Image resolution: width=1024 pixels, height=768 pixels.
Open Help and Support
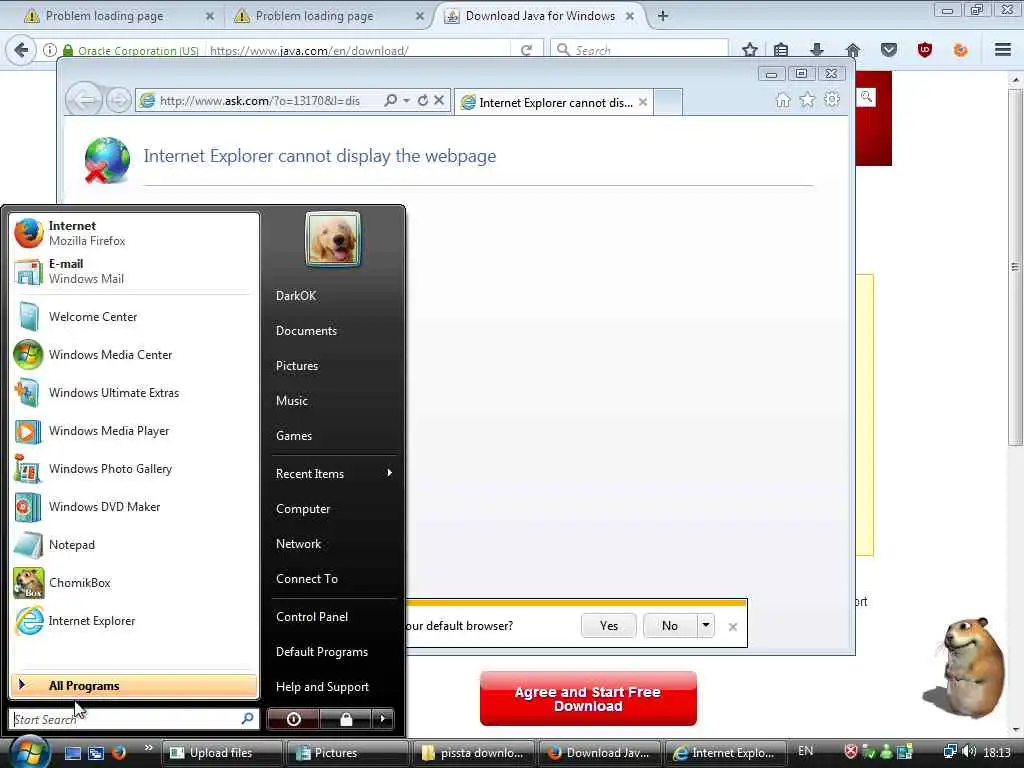[323, 687]
